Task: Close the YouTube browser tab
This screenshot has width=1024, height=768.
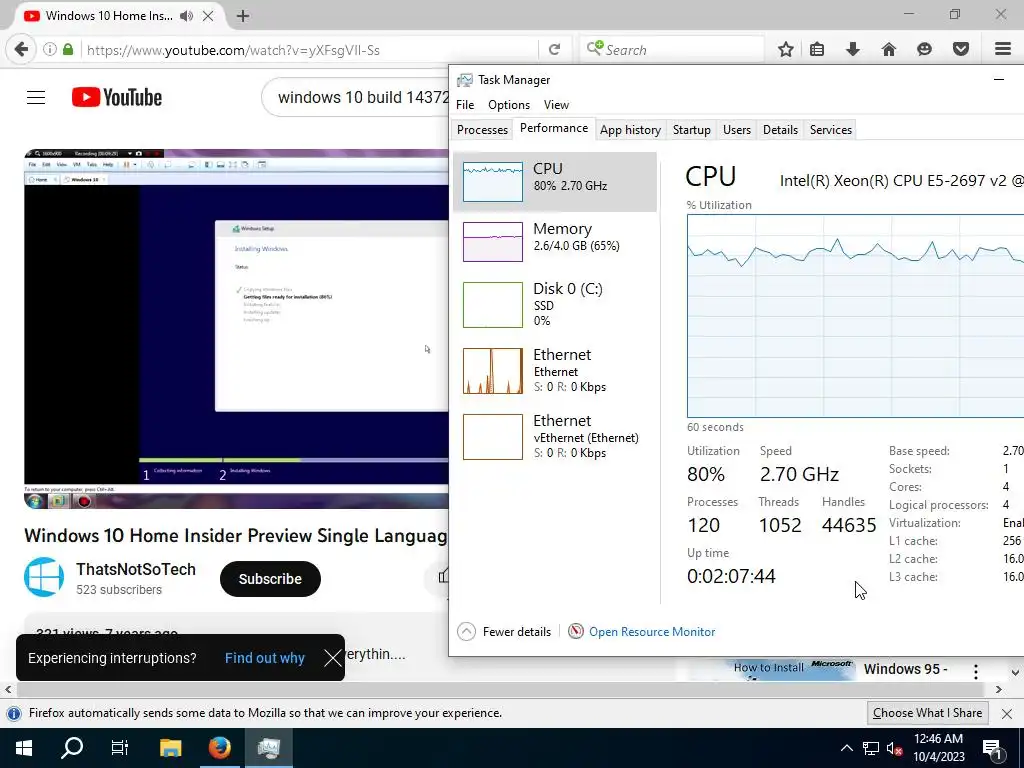Action: tap(208, 16)
